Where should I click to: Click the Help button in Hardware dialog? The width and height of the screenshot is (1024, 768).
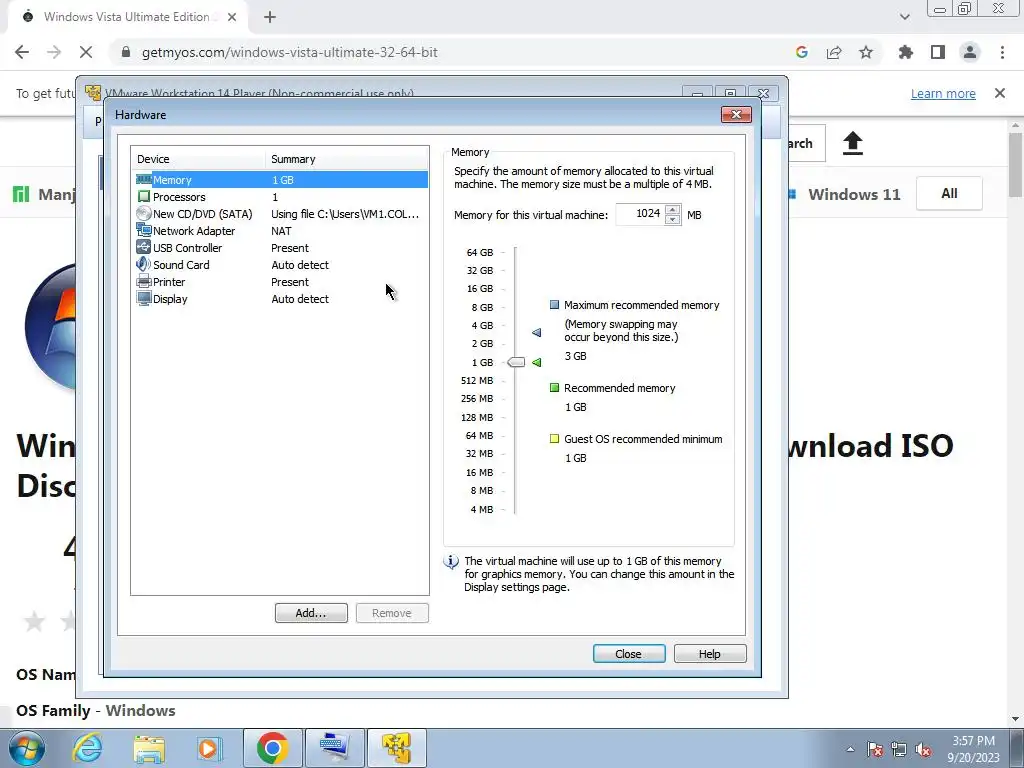(710, 654)
